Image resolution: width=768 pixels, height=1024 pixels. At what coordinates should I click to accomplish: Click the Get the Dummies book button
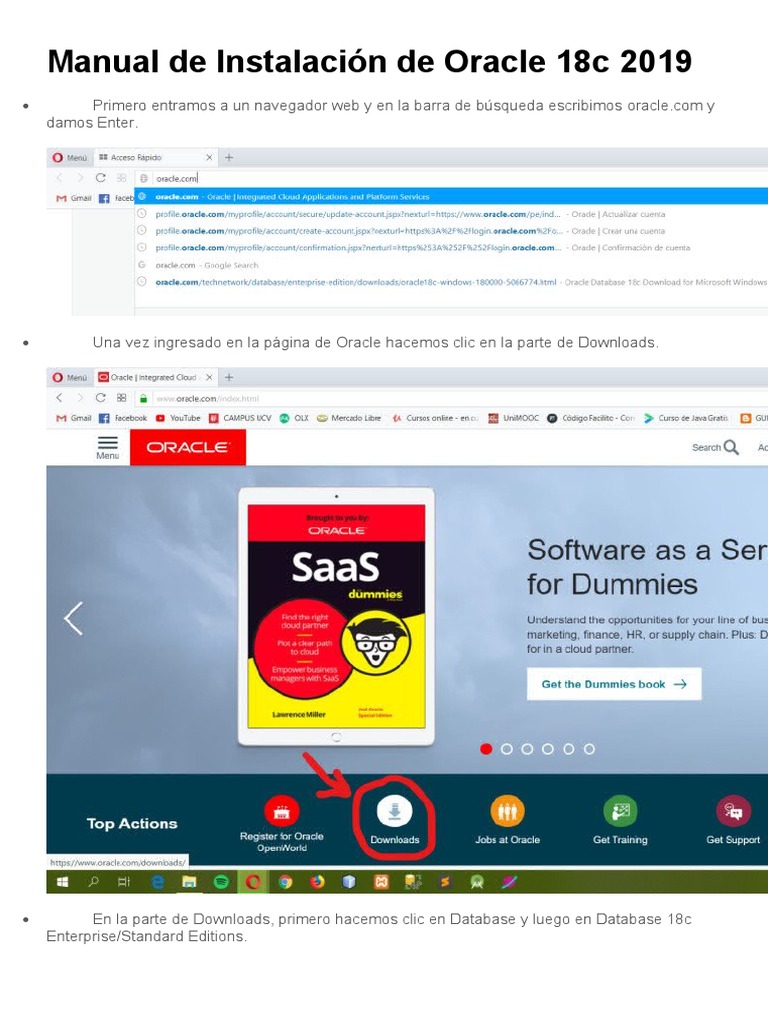tap(614, 684)
